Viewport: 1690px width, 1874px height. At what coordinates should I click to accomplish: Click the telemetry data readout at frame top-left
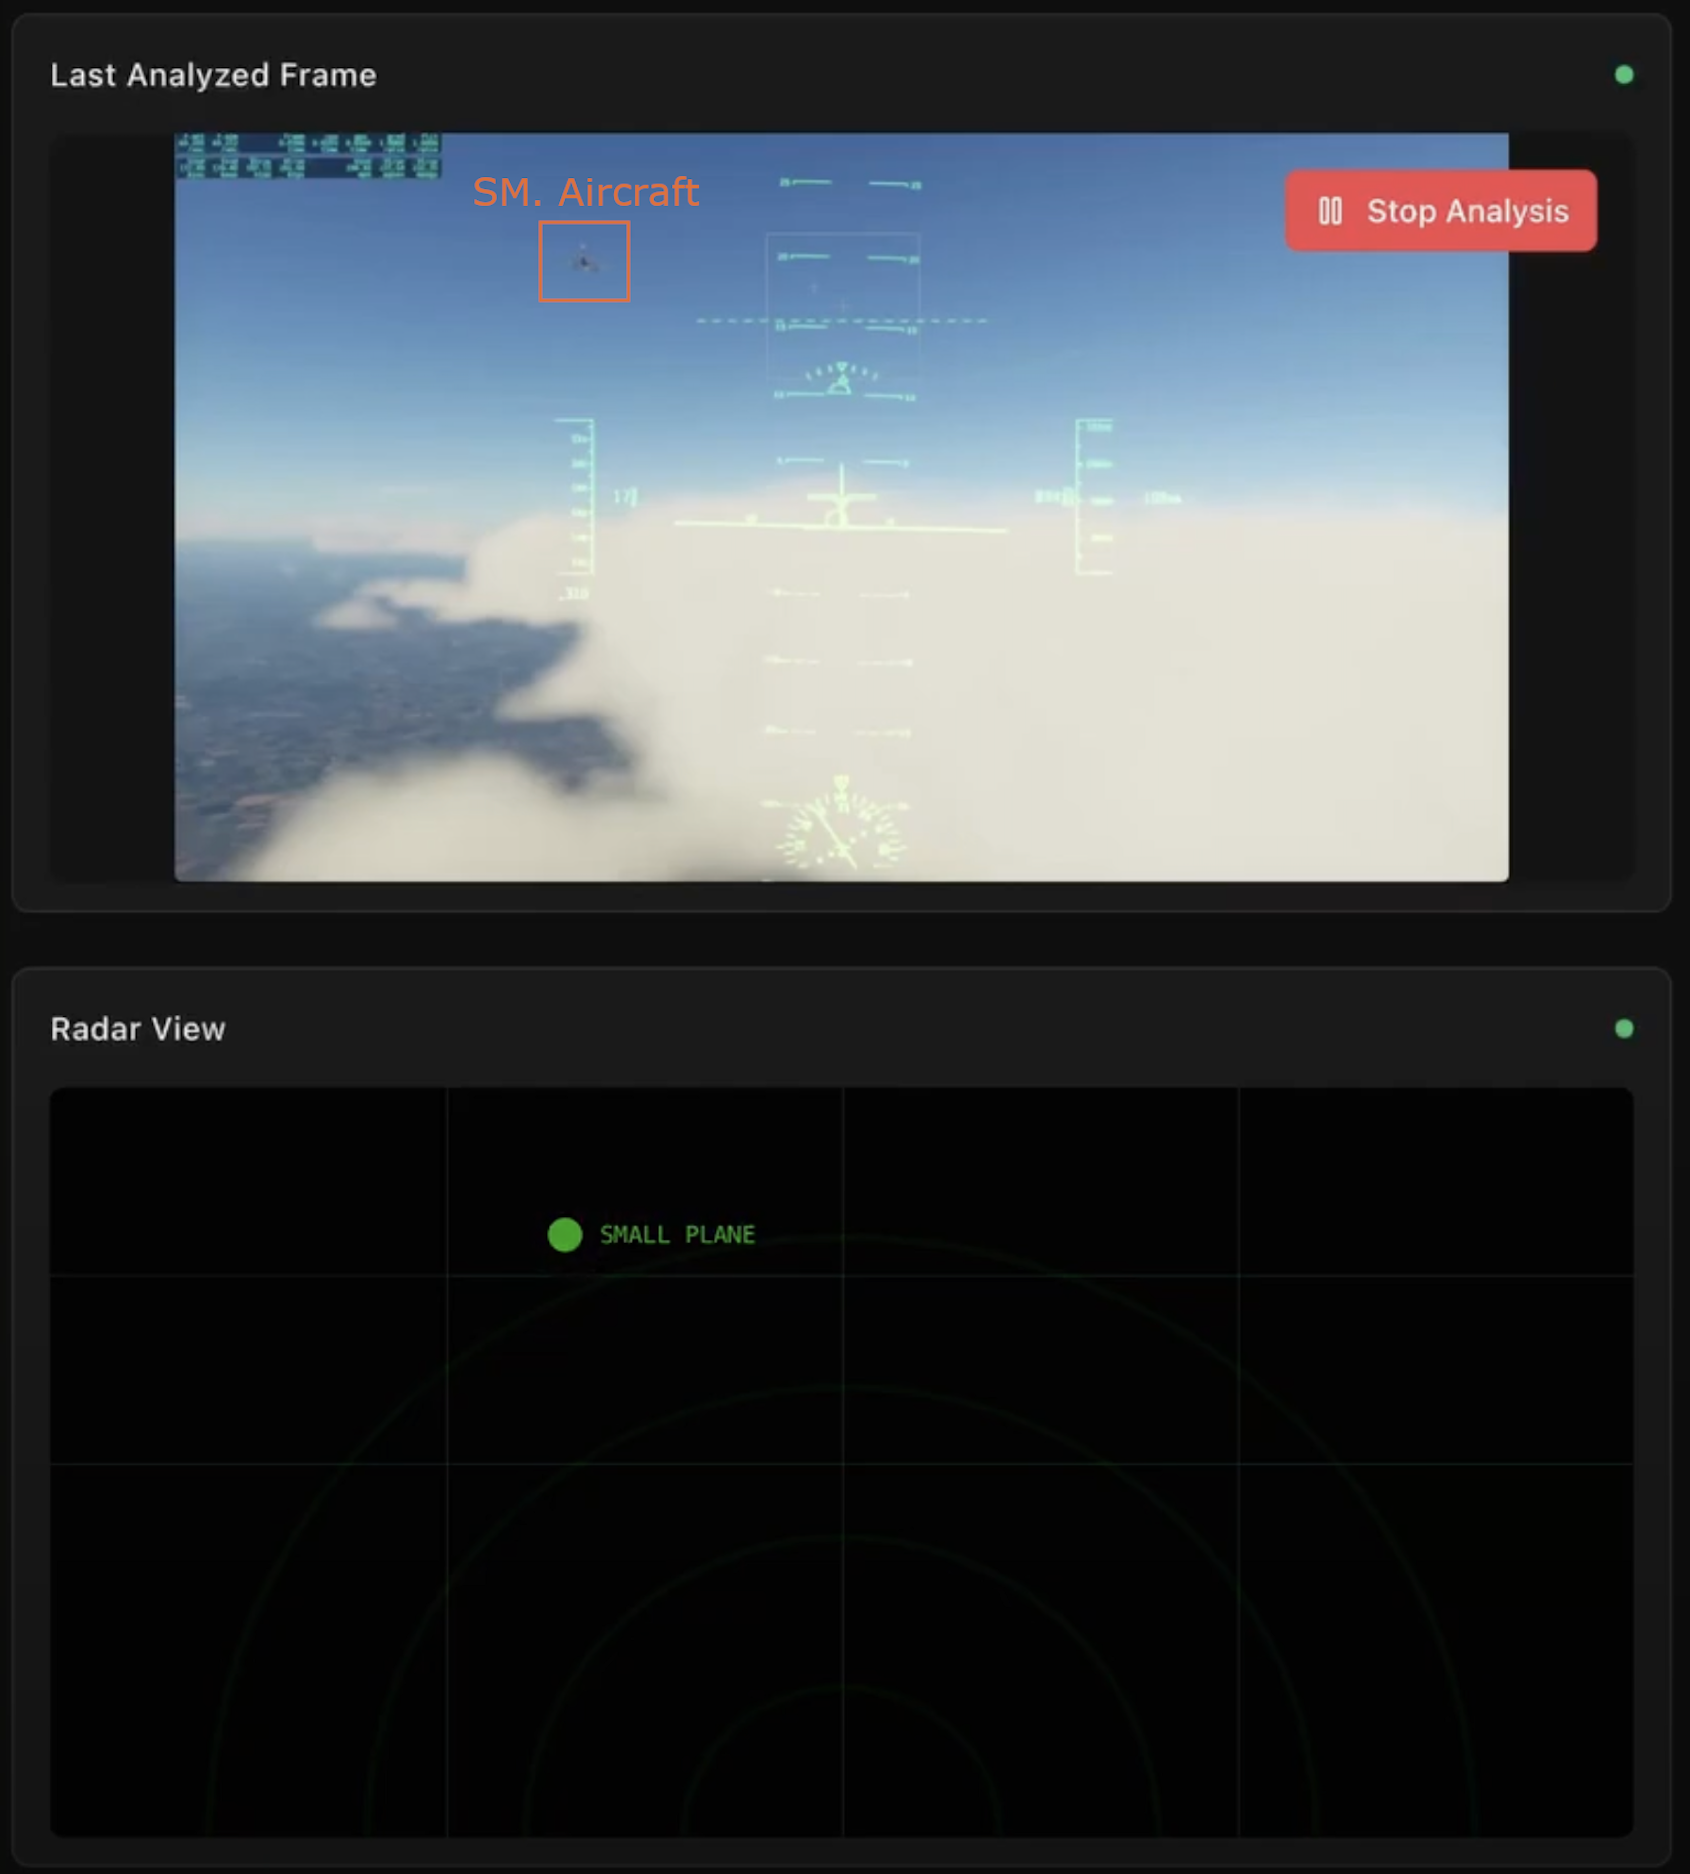pos(308,156)
